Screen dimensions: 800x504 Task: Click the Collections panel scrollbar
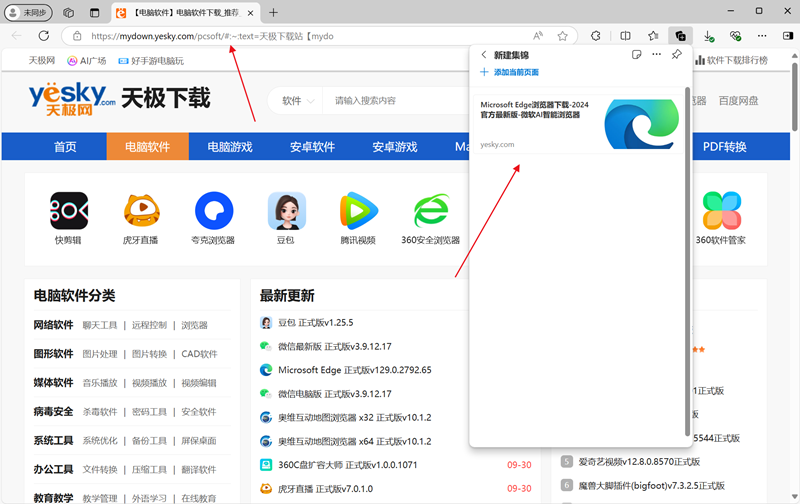point(687,261)
